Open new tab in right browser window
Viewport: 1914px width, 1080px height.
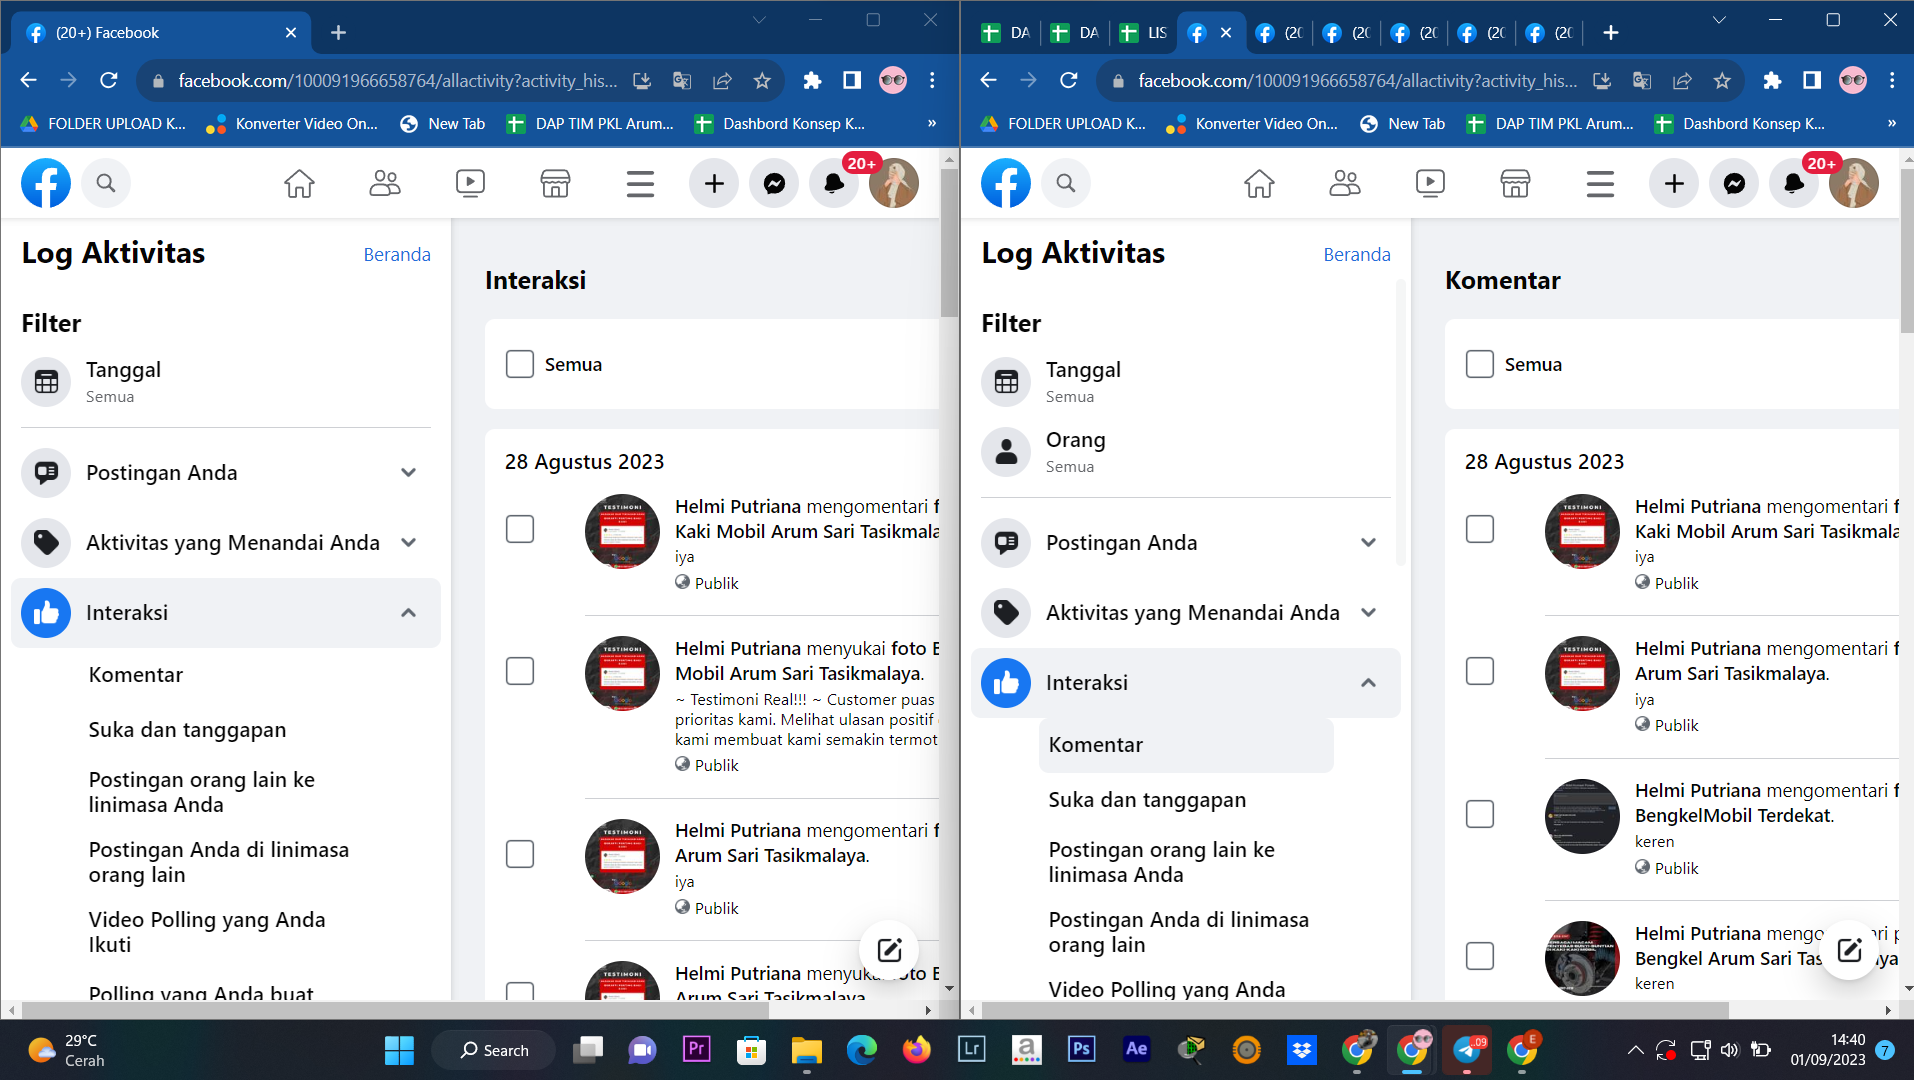tap(1610, 33)
